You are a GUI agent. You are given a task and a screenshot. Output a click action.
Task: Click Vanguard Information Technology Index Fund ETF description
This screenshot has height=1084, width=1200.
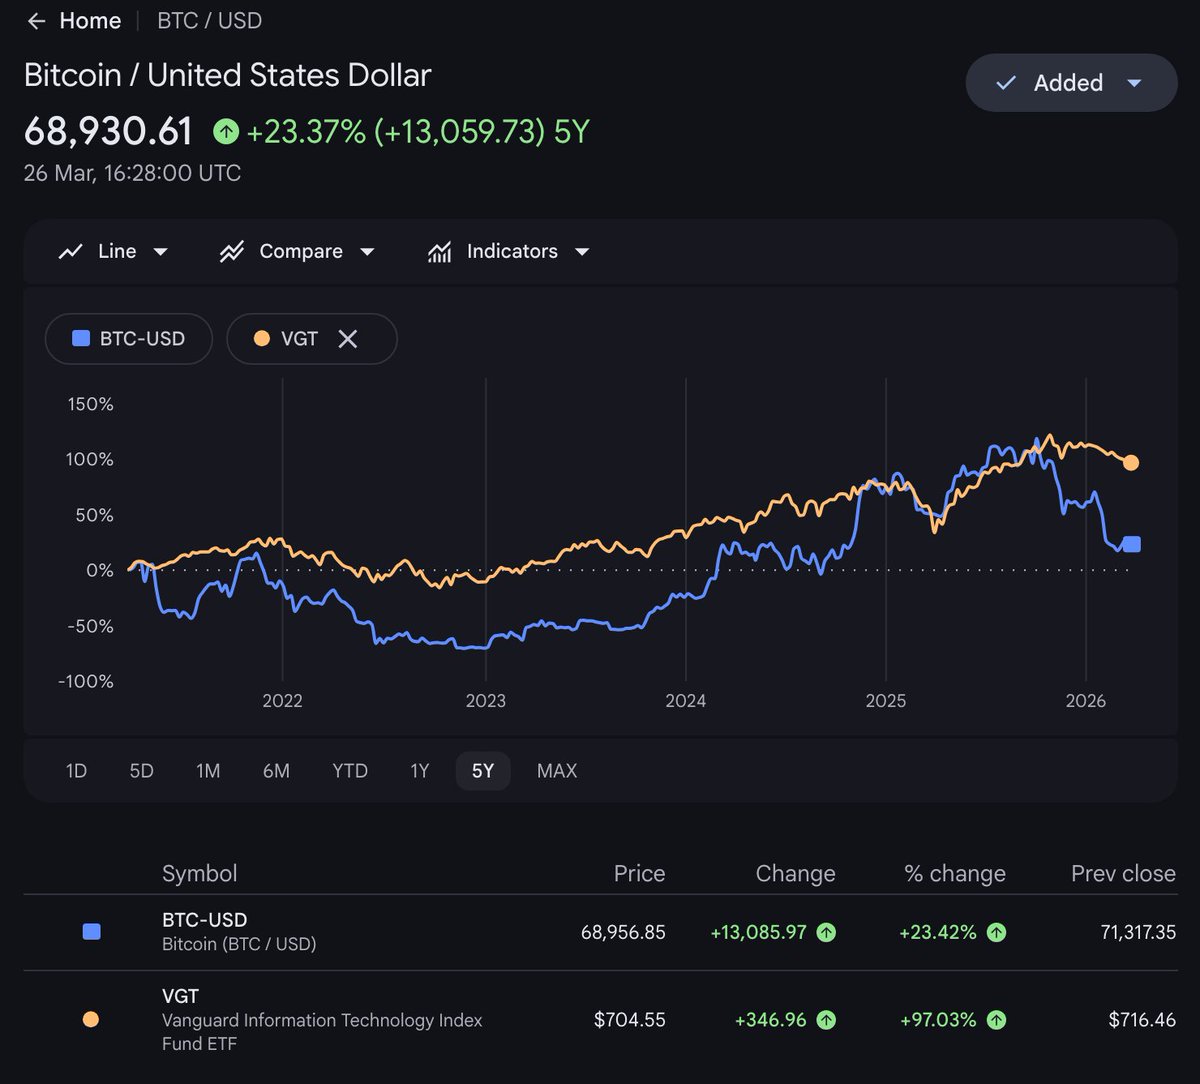pyautogui.click(x=322, y=1032)
